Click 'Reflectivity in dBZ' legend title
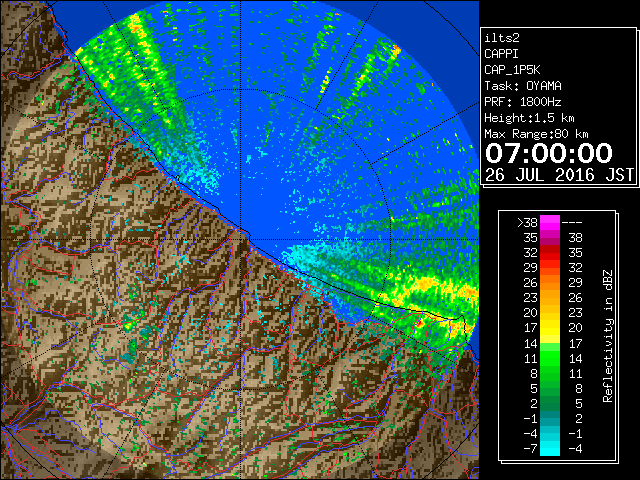640x480 pixels. [608, 336]
